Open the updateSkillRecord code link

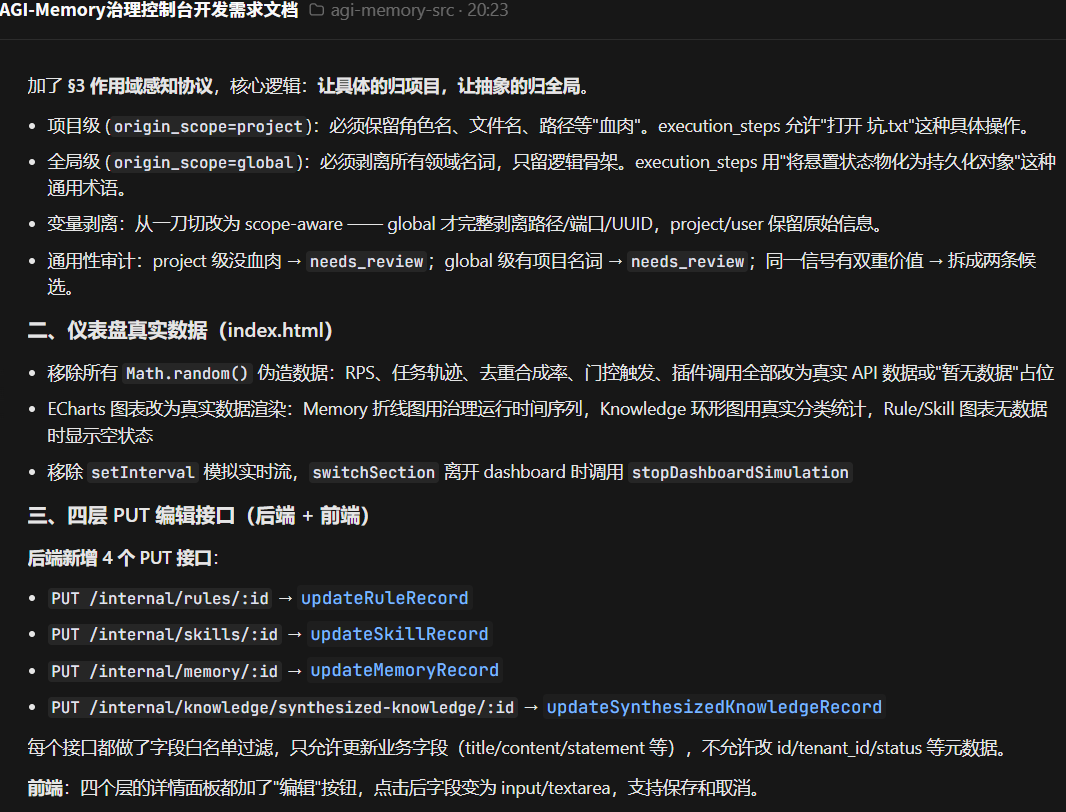(x=399, y=634)
